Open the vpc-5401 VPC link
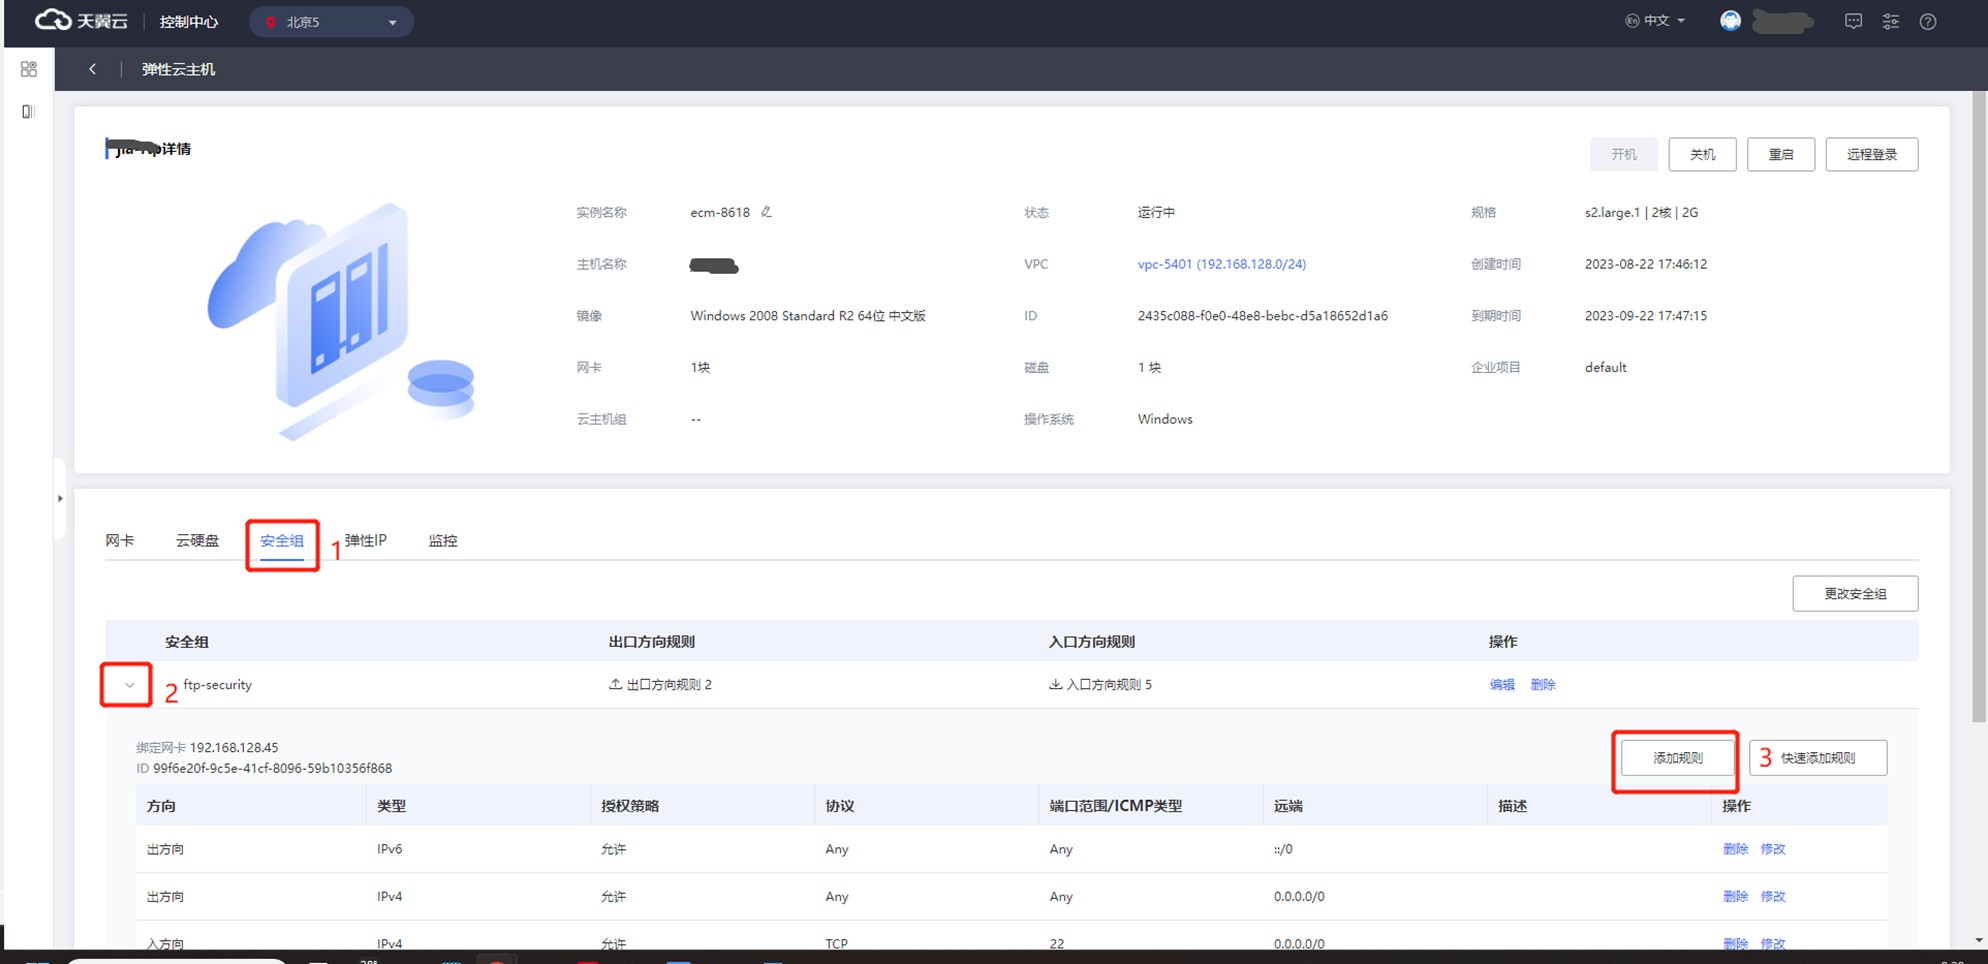The height and width of the screenshot is (964, 1988). pyautogui.click(x=1221, y=264)
